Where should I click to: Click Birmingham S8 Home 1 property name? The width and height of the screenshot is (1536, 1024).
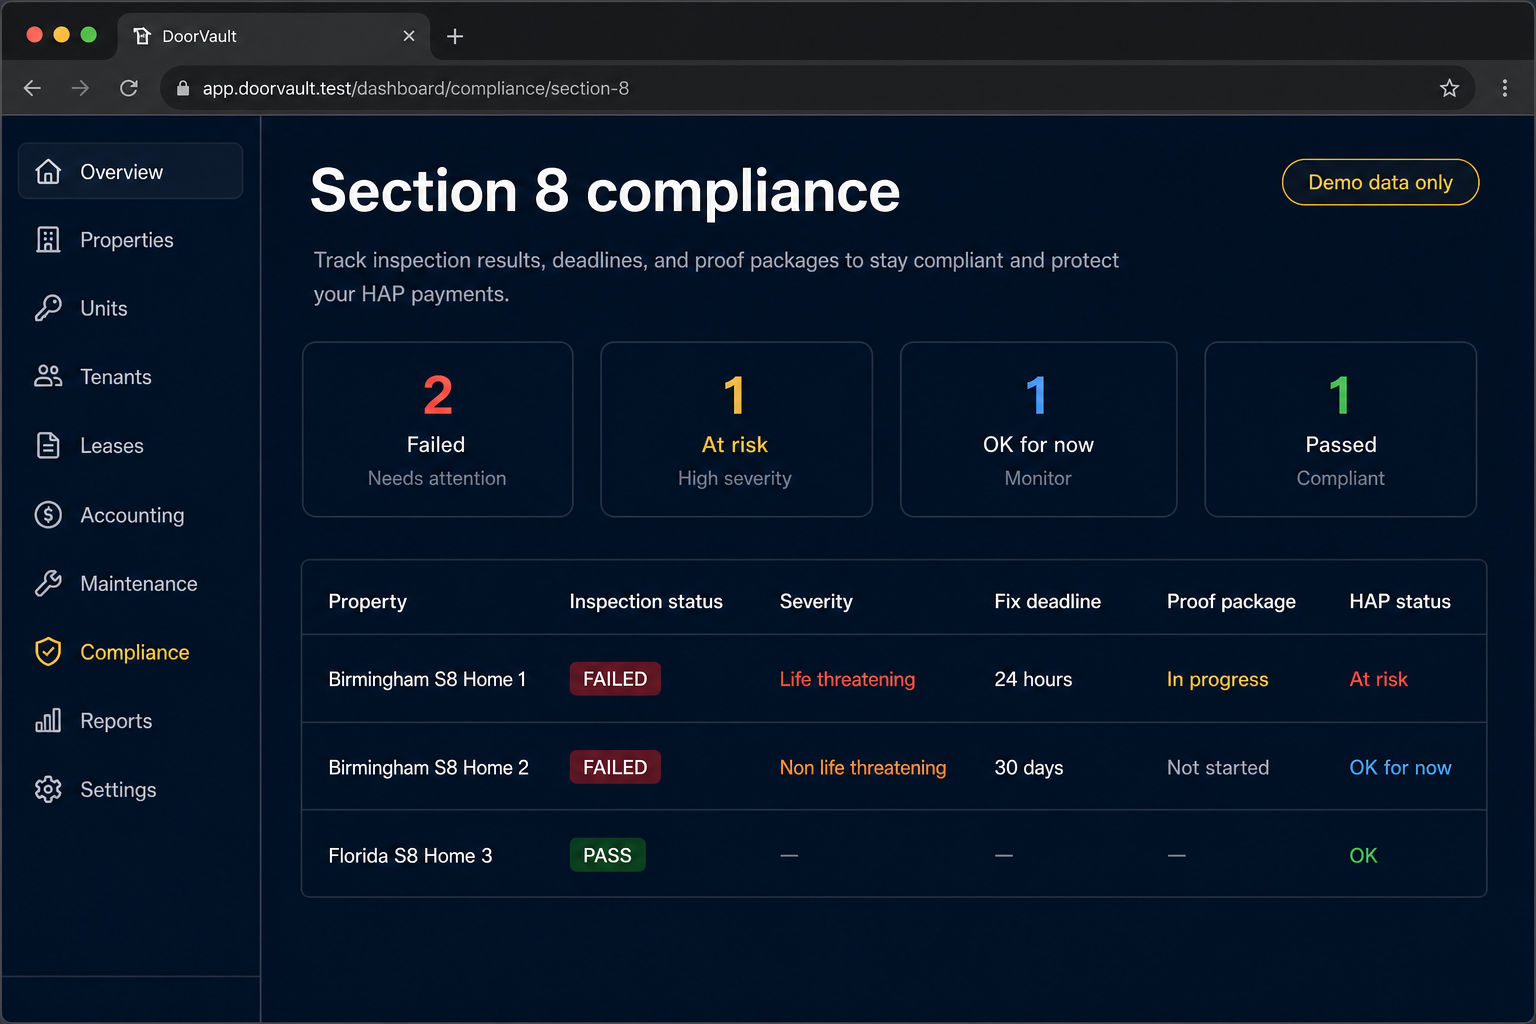tap(427, 679)
